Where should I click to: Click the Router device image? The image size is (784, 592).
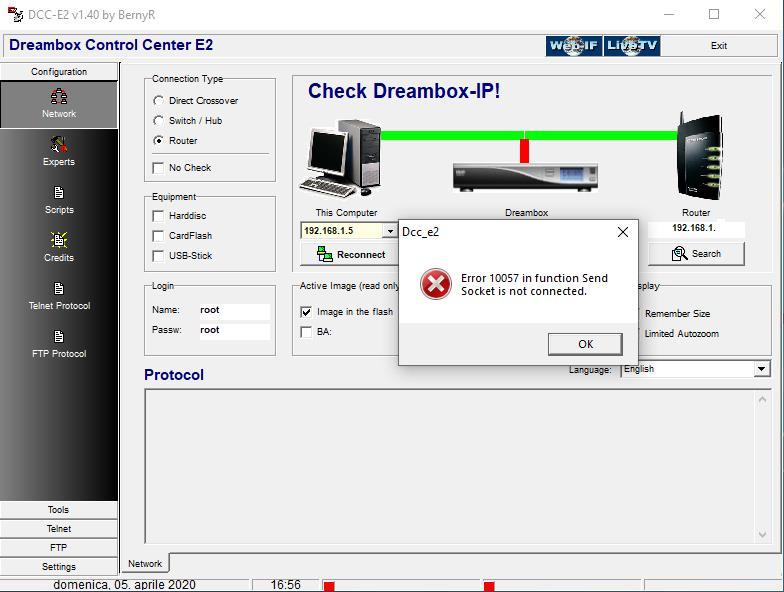tap(700, 156)
